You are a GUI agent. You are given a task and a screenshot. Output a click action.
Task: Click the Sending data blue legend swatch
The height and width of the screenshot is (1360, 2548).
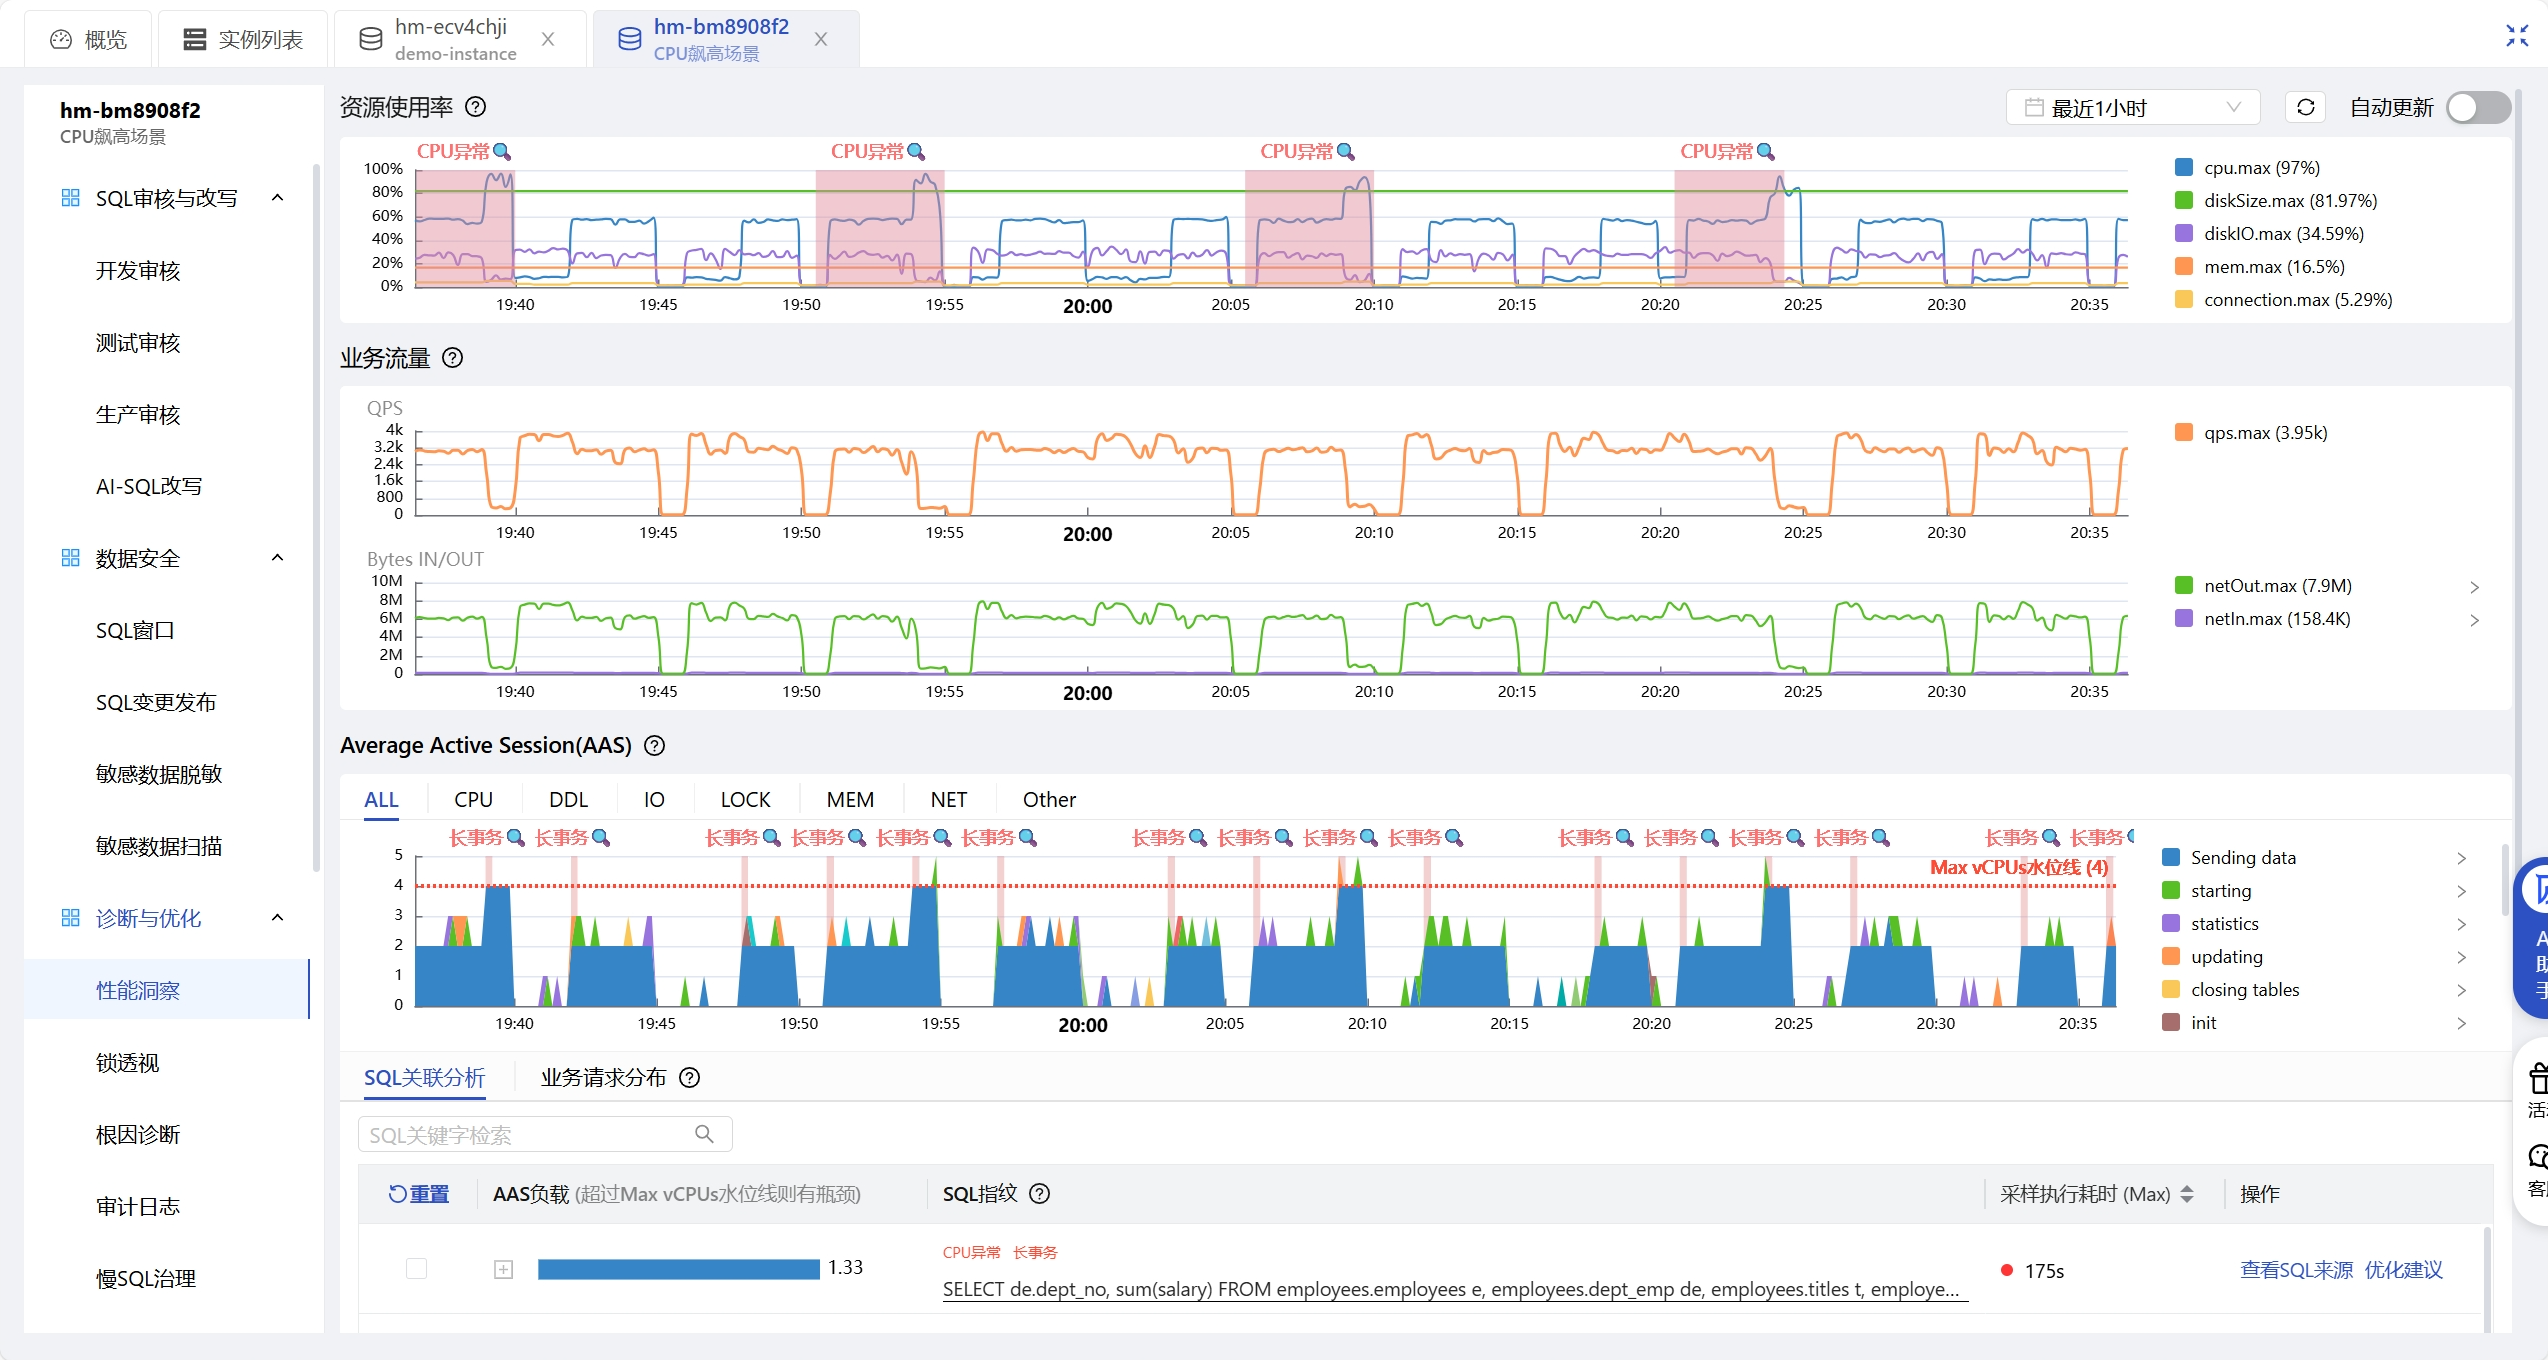click(x=2171, y=857)
